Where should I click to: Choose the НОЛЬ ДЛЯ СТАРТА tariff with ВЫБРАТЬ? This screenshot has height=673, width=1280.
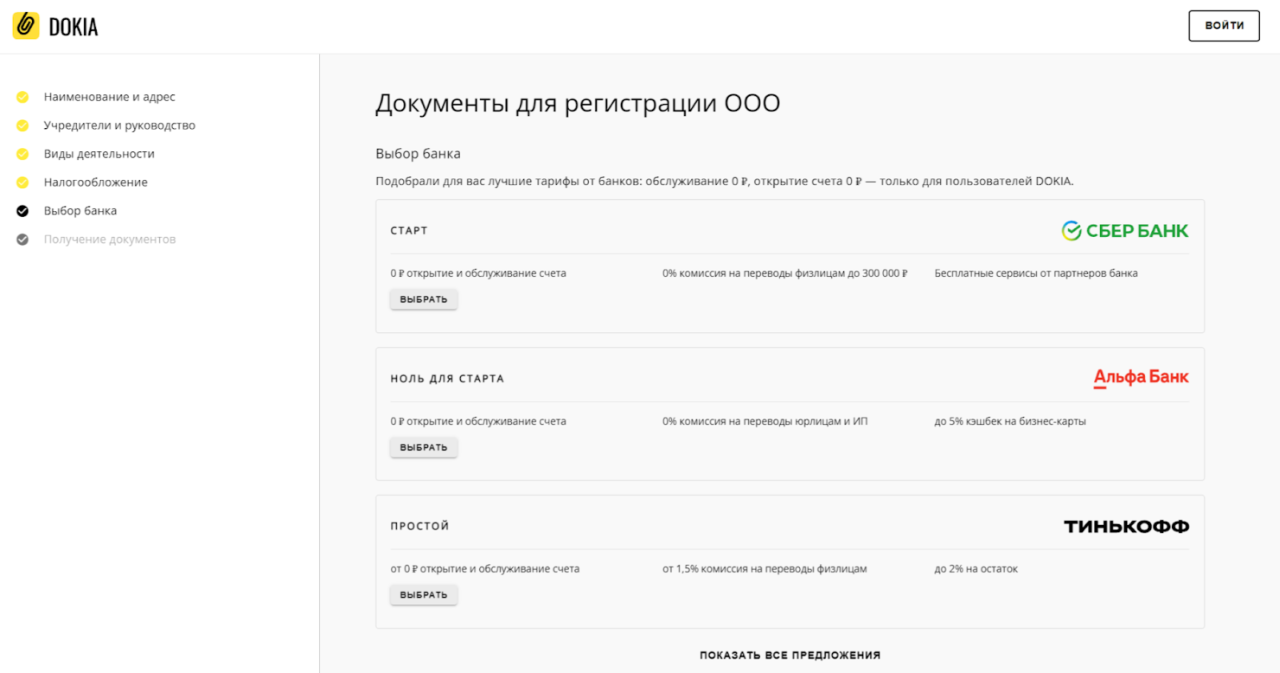[x=424, y=447]
